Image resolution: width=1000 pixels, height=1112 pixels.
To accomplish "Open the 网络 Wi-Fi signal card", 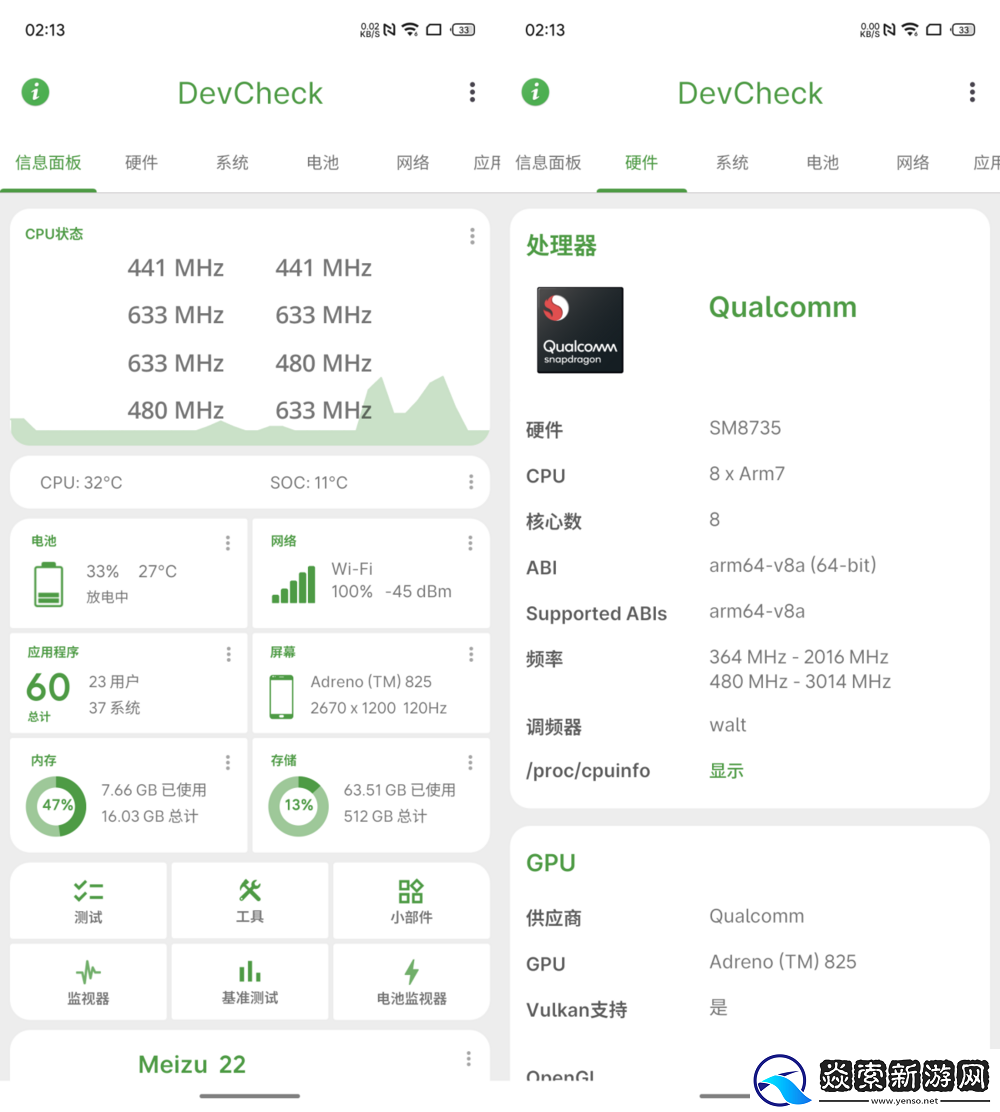I will tap(370, 574).
